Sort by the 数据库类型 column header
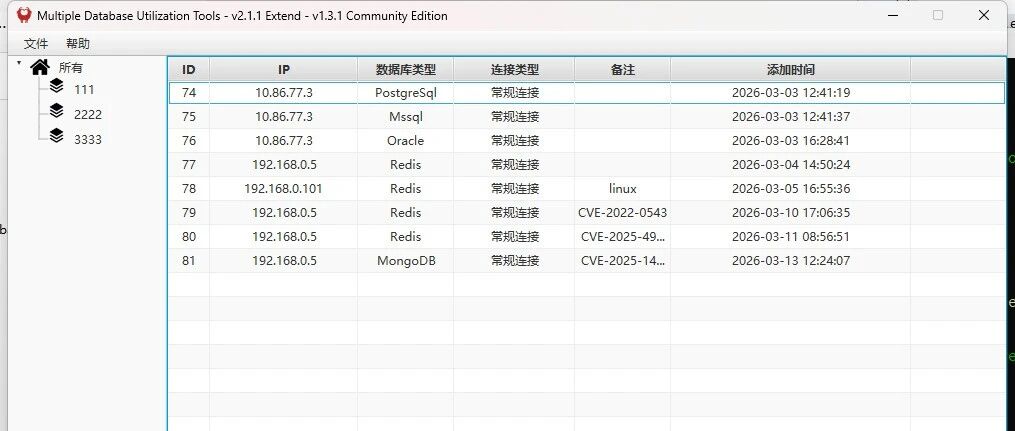Viewport: 1015px width, 431px height. point(406,70)
